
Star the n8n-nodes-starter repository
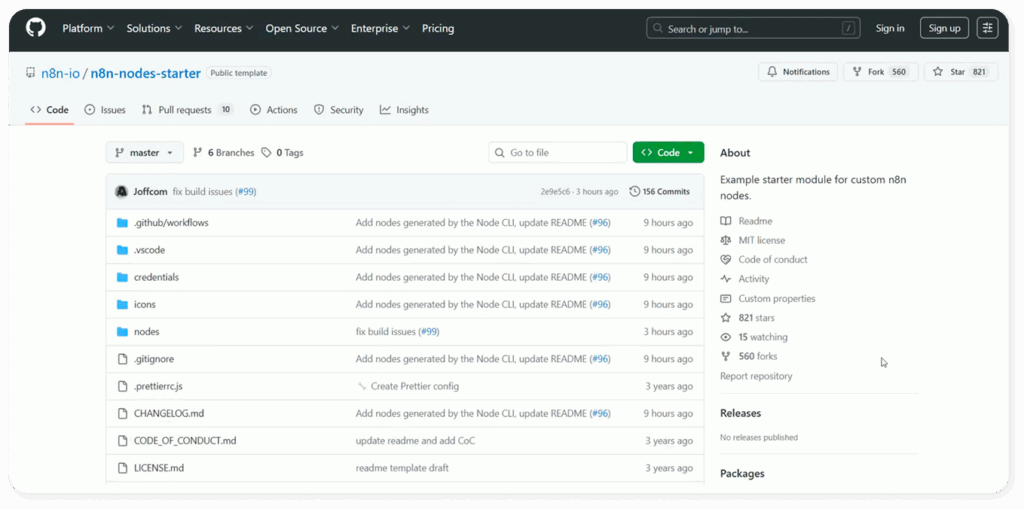point(960,72)
